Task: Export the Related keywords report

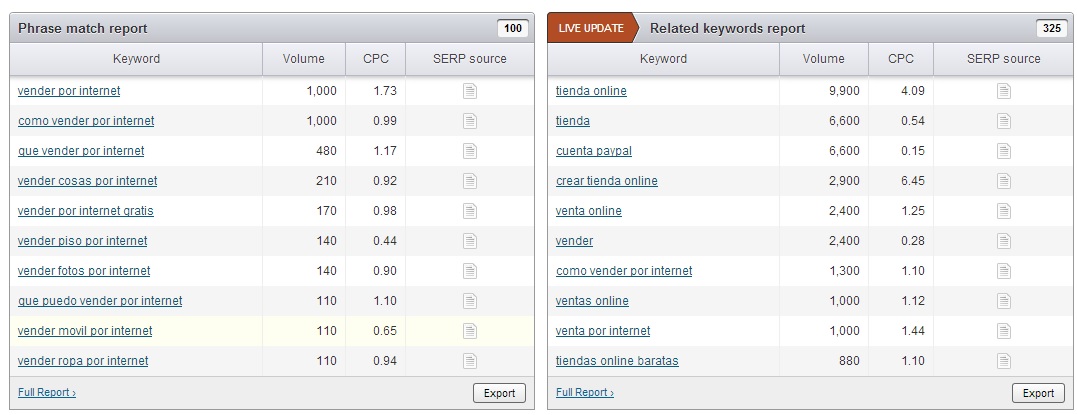Action: tap(1038, 393)
